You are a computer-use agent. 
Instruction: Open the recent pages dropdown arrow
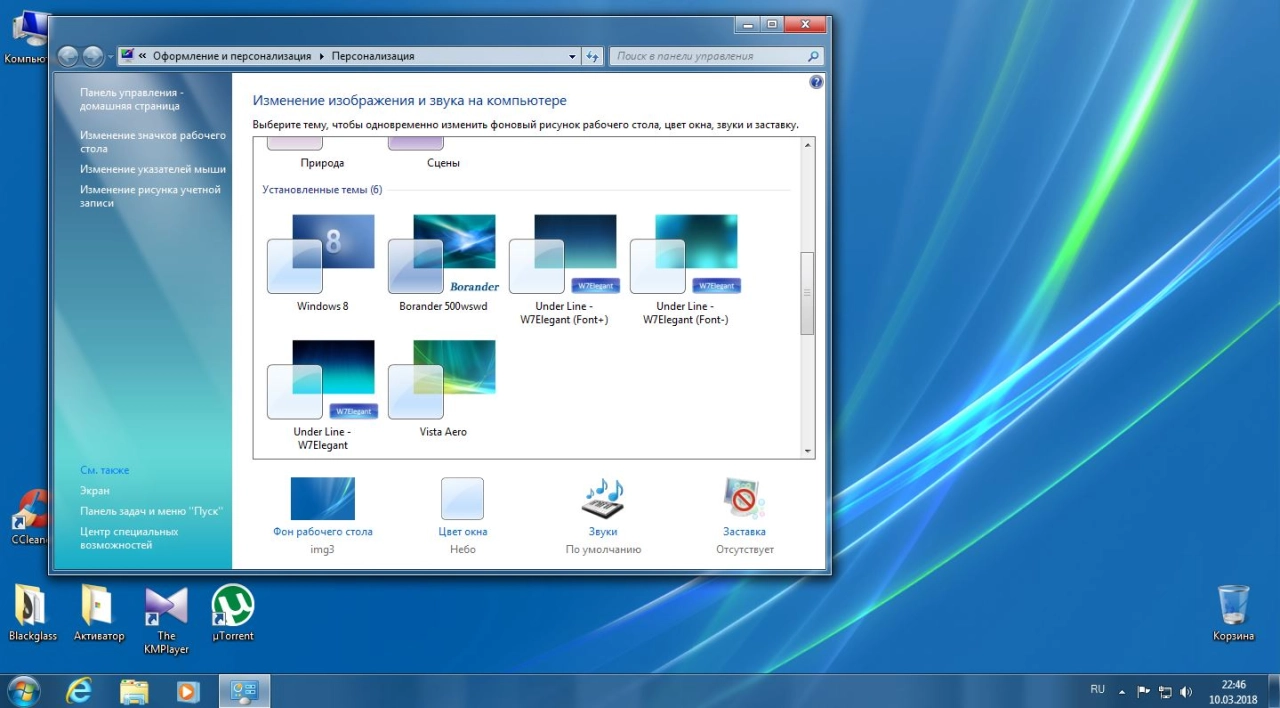(x=111, y=57)
